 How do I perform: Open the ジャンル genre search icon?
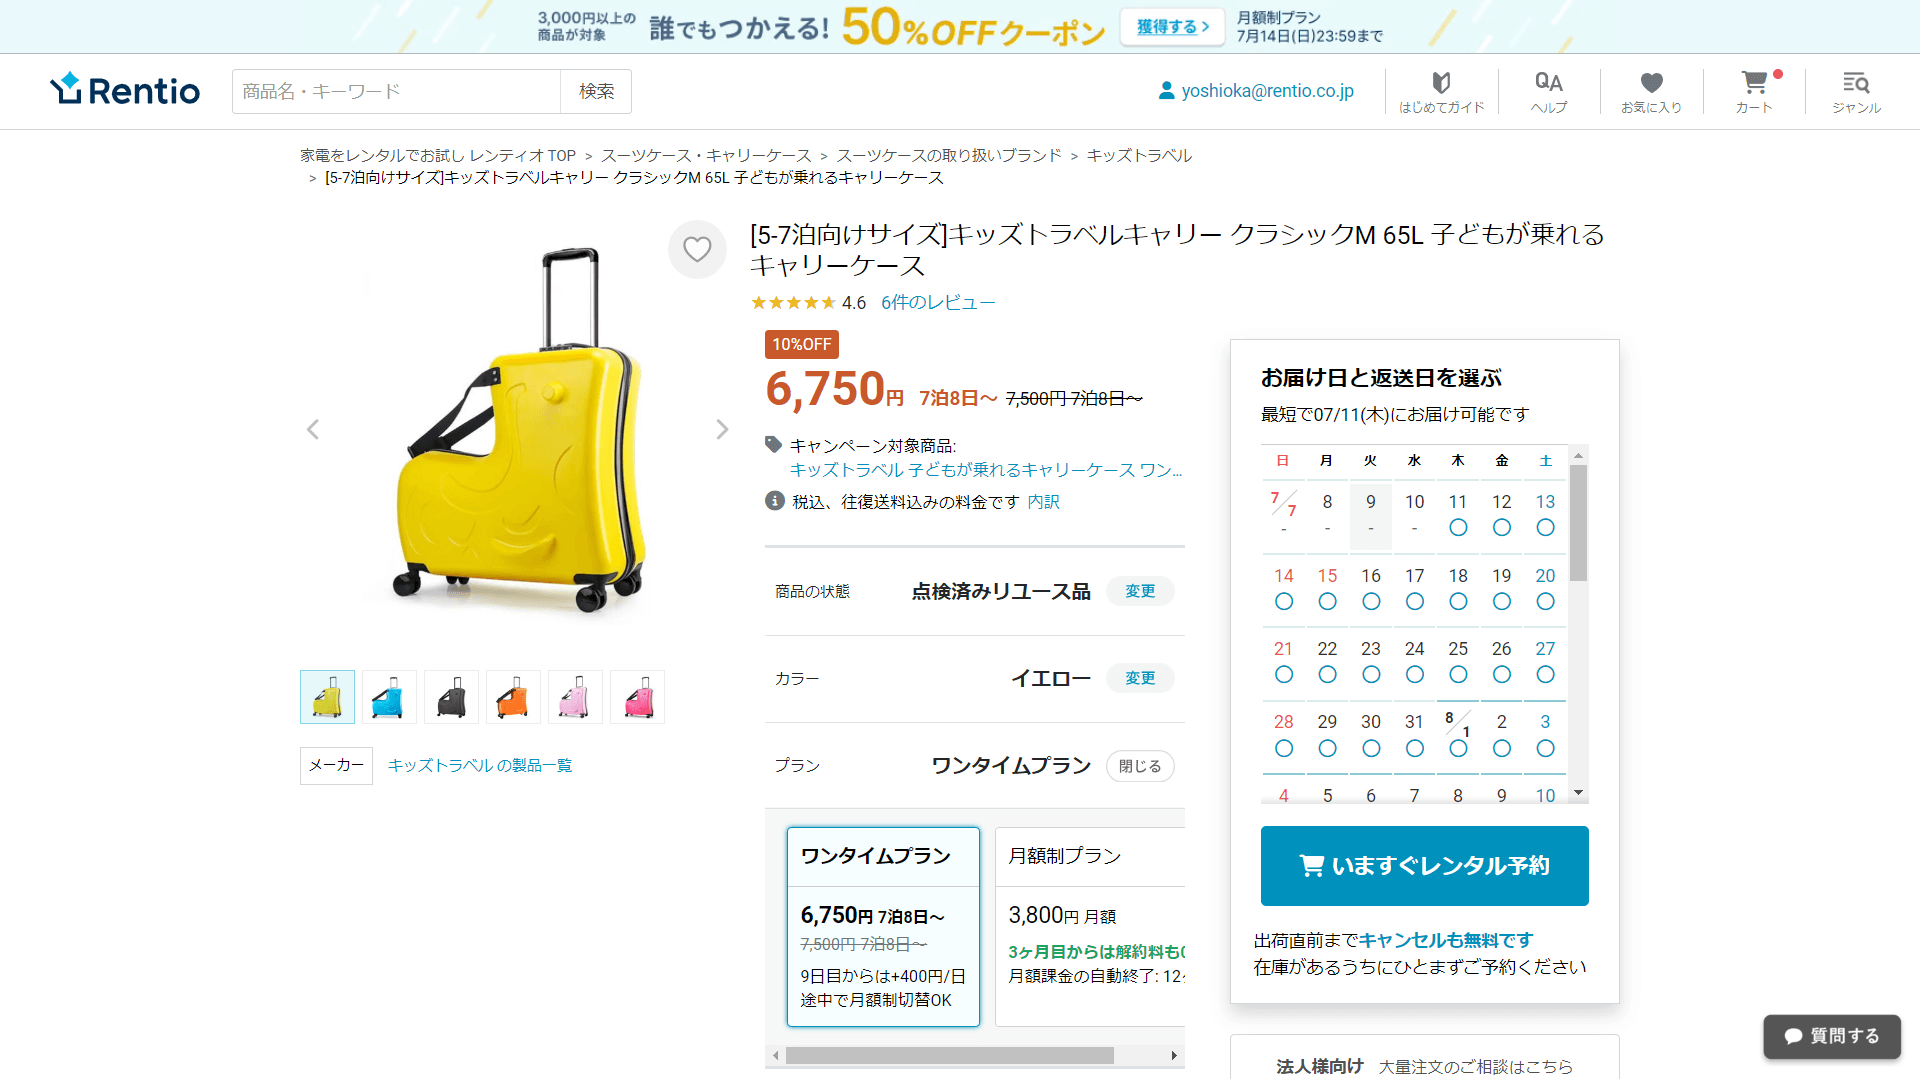pyautogui.click(x=1856, y=91)
